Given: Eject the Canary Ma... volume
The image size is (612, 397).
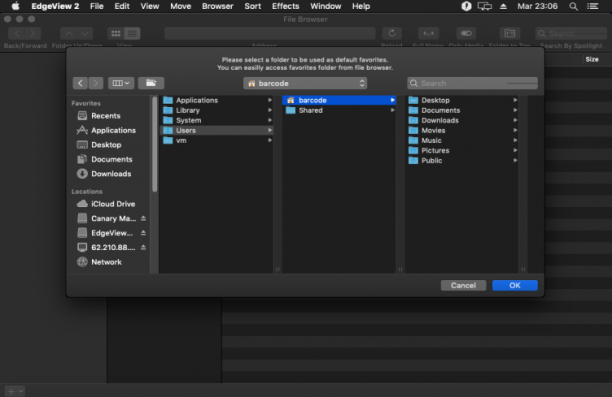Looking at the screenshot, I should click(143, 218).
